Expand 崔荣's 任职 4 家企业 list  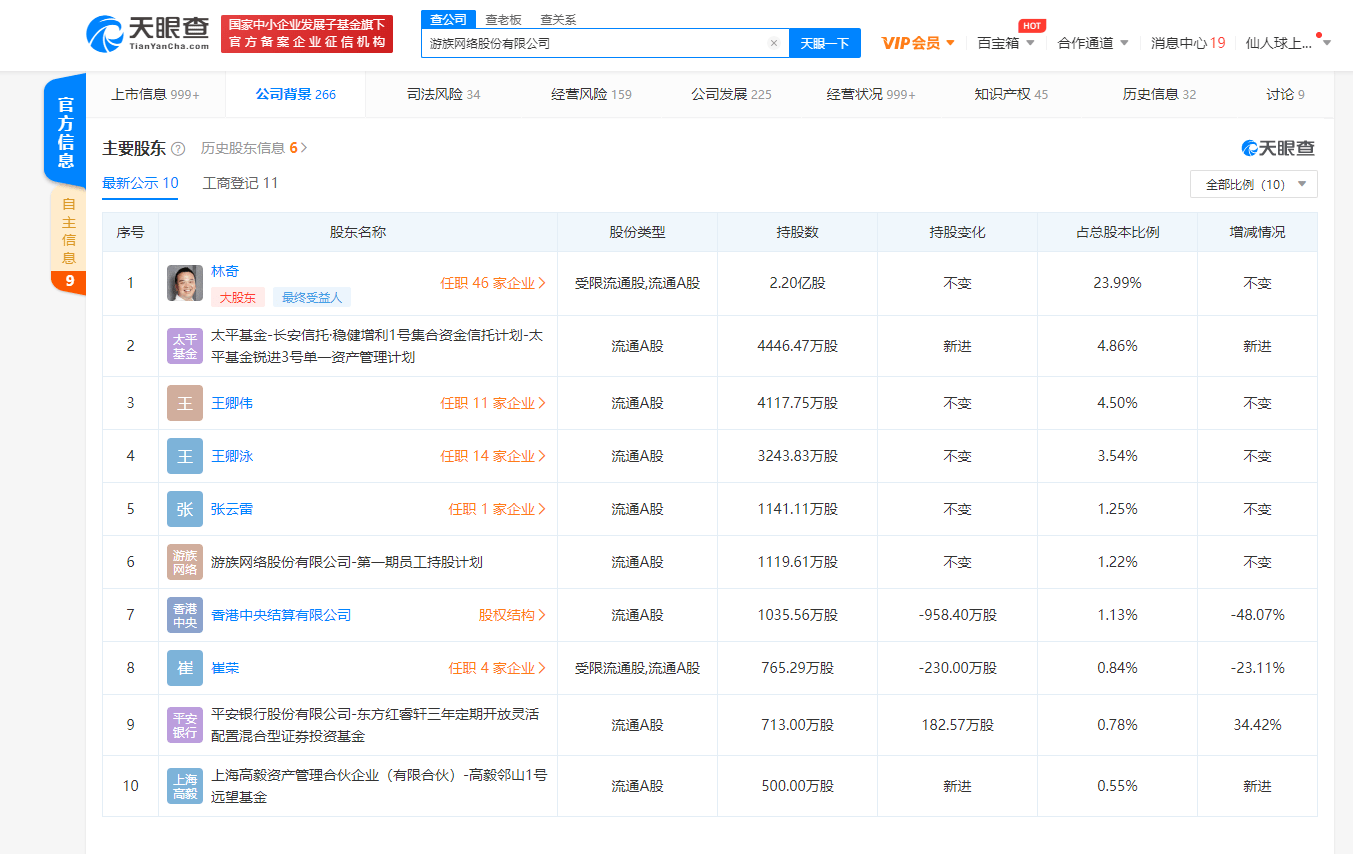coord(497,668)
